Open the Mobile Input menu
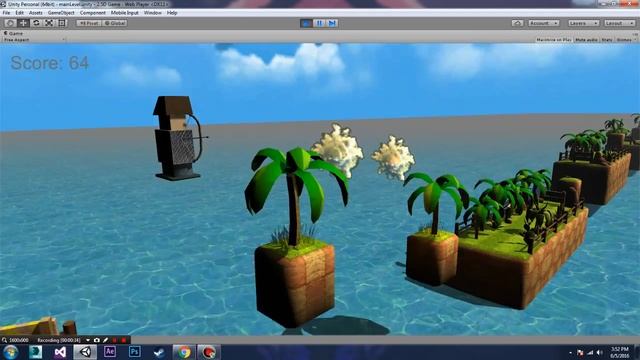The image size is (640, 360). pos(125,13)
